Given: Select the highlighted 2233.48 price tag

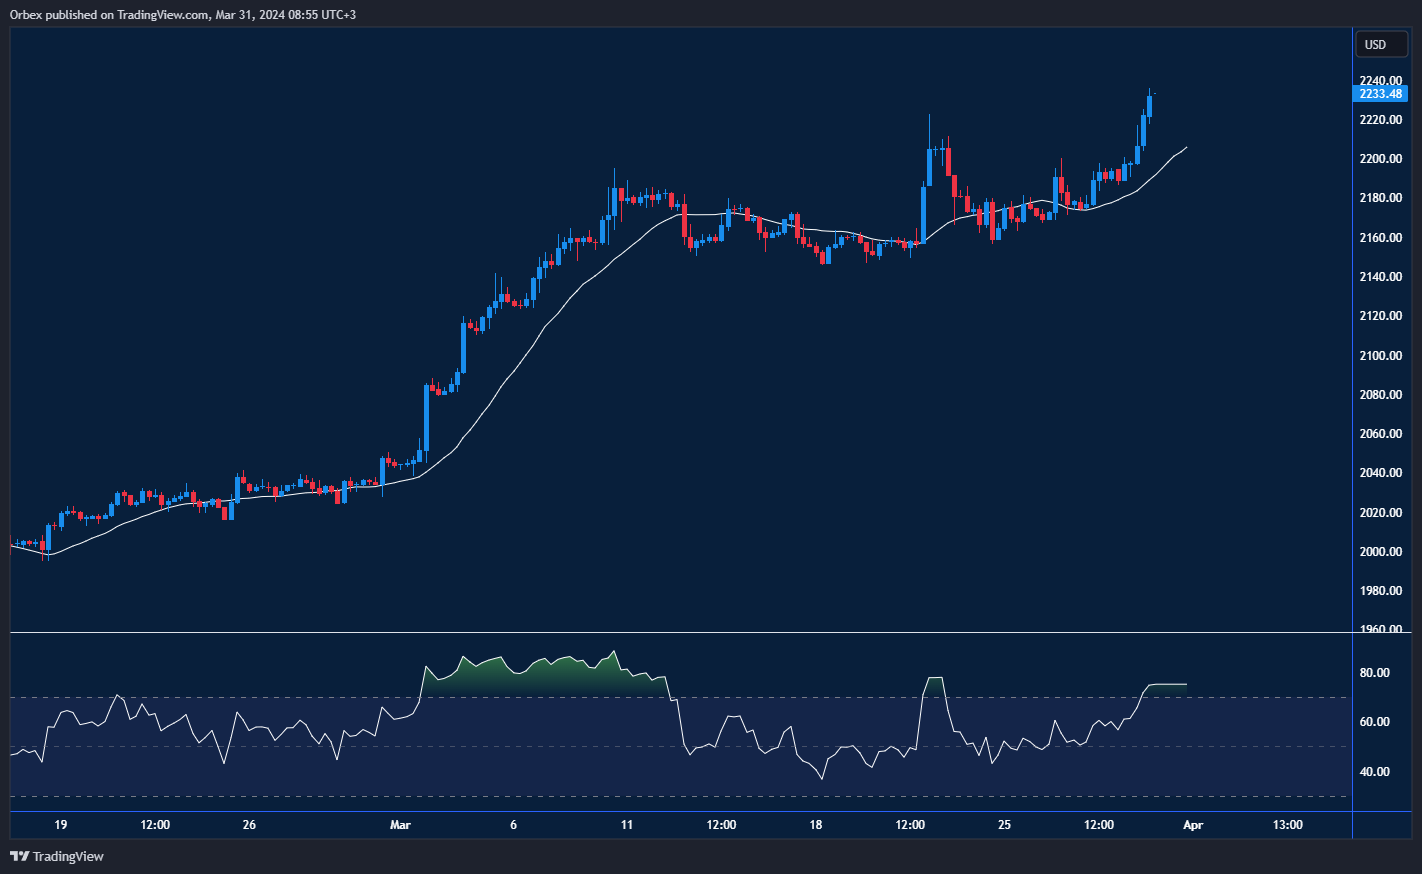Looking at the screenshot, I should [x=1381, y=93].
